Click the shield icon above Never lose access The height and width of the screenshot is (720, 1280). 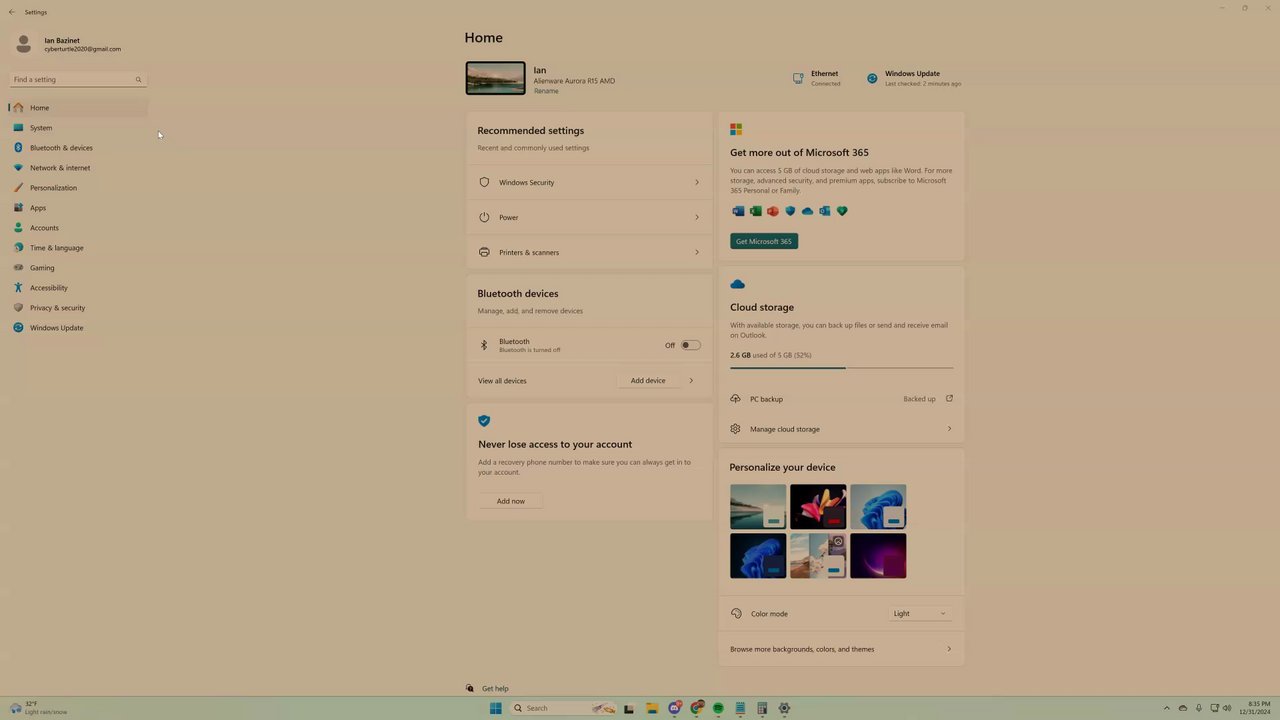484,421
